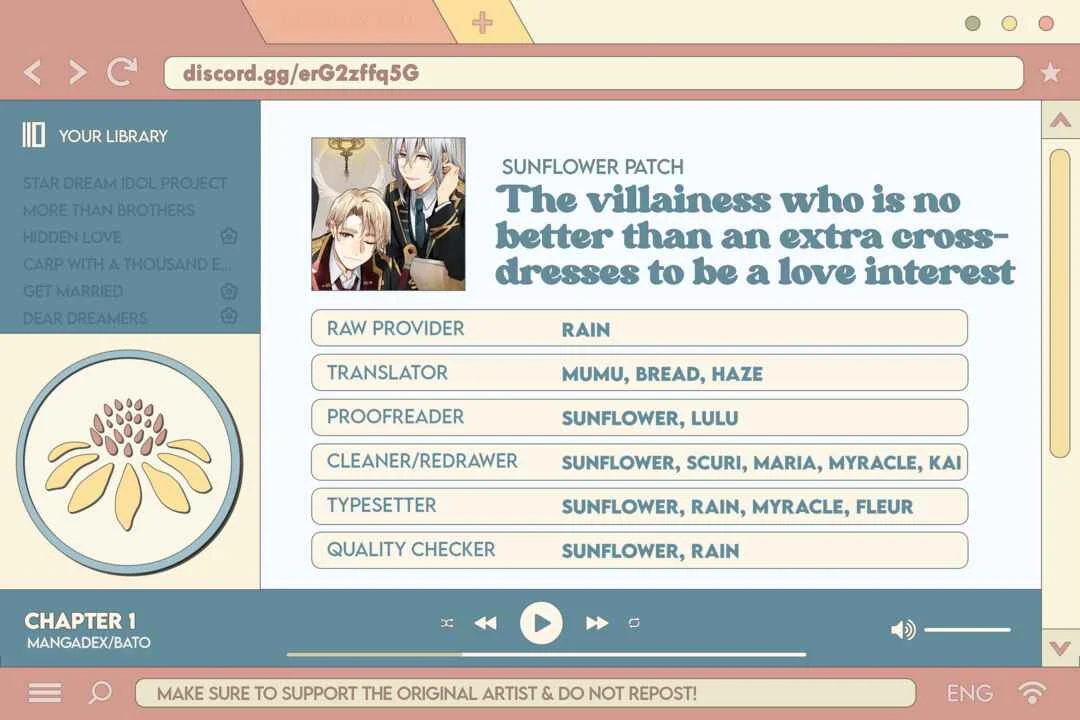Click the badge icon beside Dear Dreamers
The height and width of the screenshot is (720, 1080).
pyautogui.click(x=229, y=316)
